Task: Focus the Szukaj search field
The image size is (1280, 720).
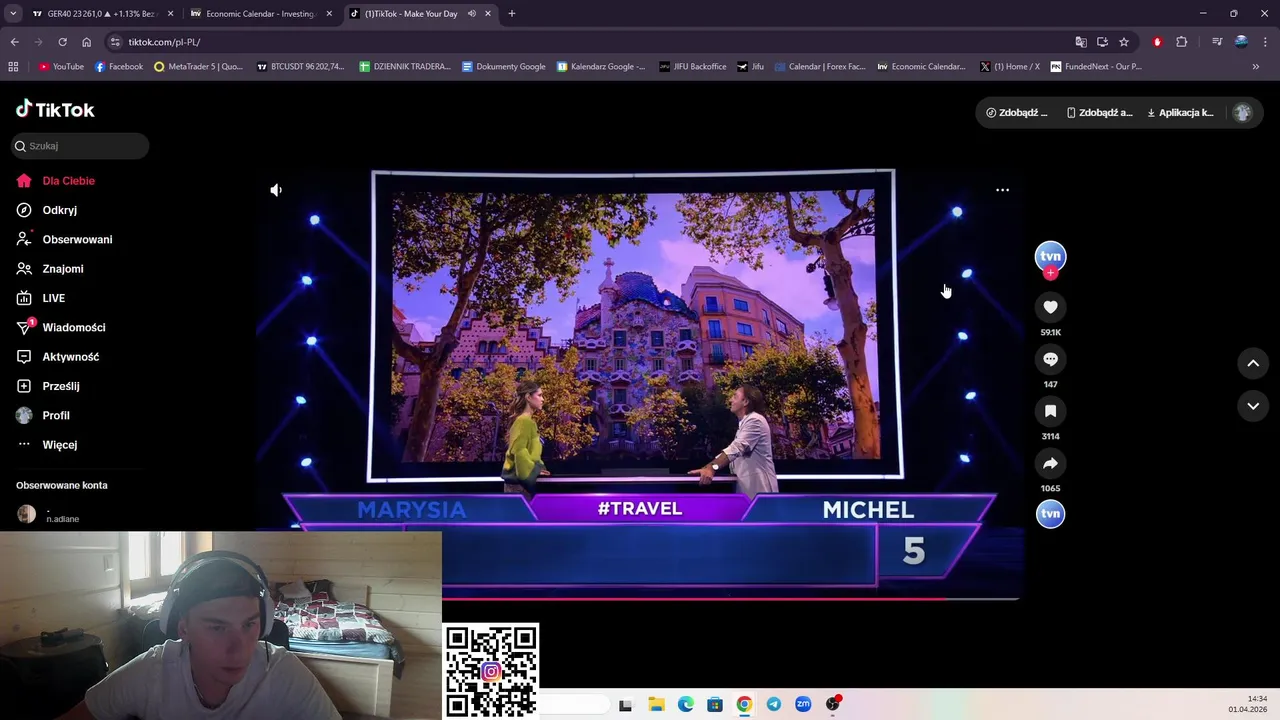Action: pyautogui.click(x=80, y=146)
